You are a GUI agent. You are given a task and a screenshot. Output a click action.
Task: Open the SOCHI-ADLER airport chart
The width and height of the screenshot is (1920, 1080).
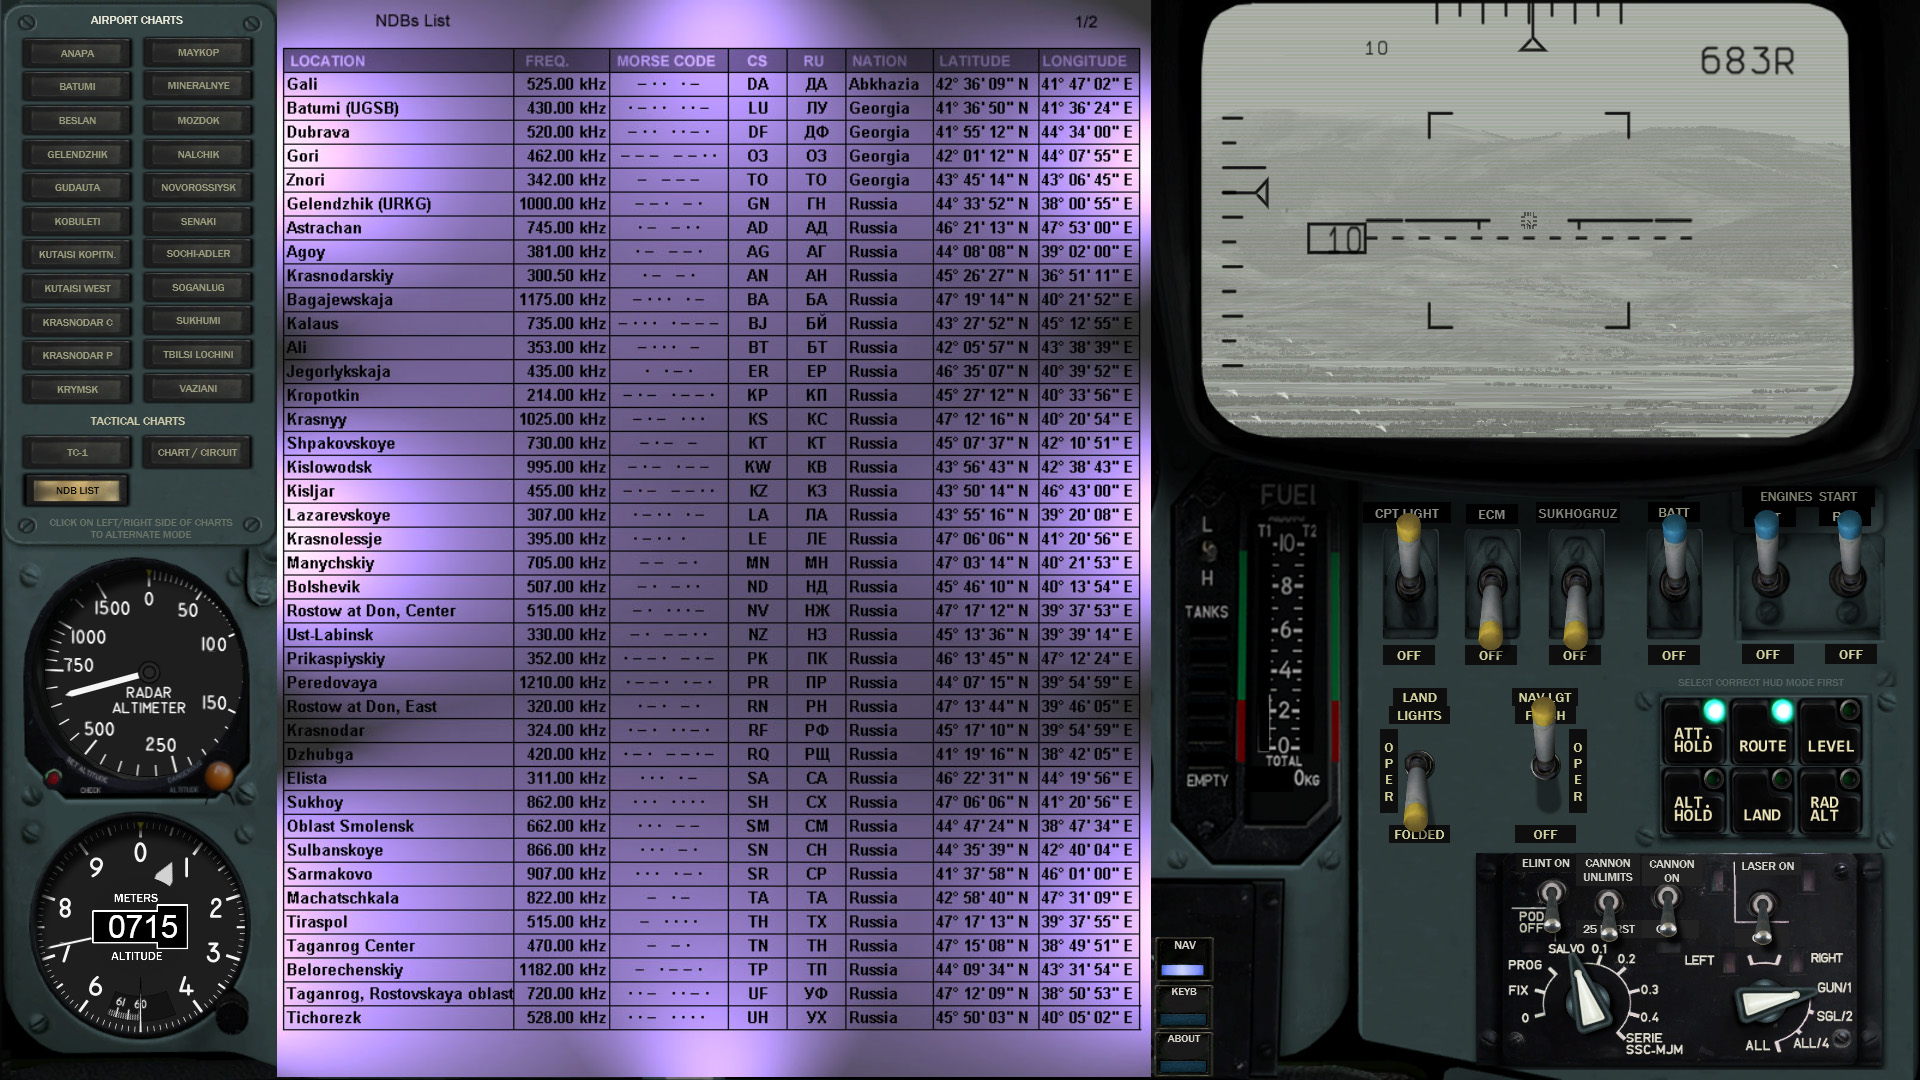(x=198, y=254)
